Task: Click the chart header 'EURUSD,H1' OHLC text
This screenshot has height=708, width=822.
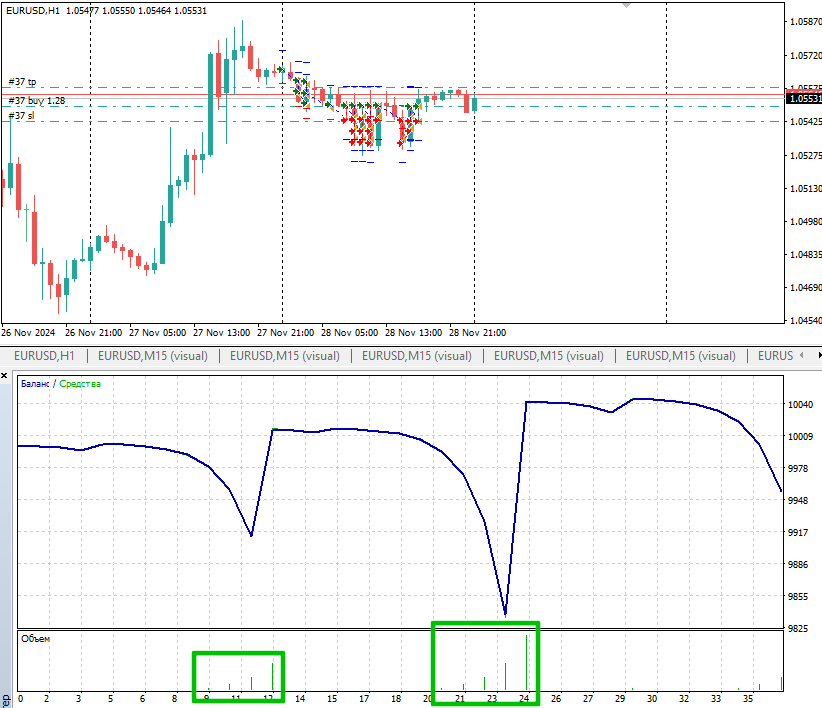Action: (106, 10)
